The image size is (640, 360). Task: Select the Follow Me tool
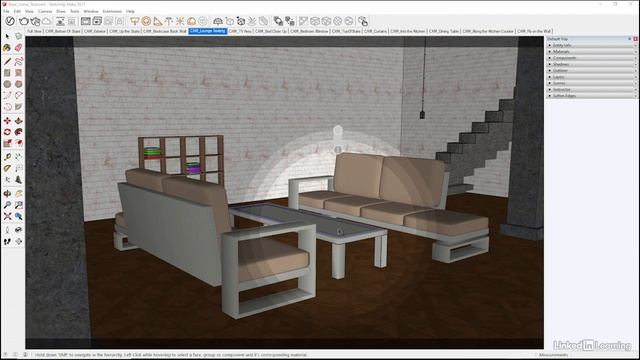point(18,132)
